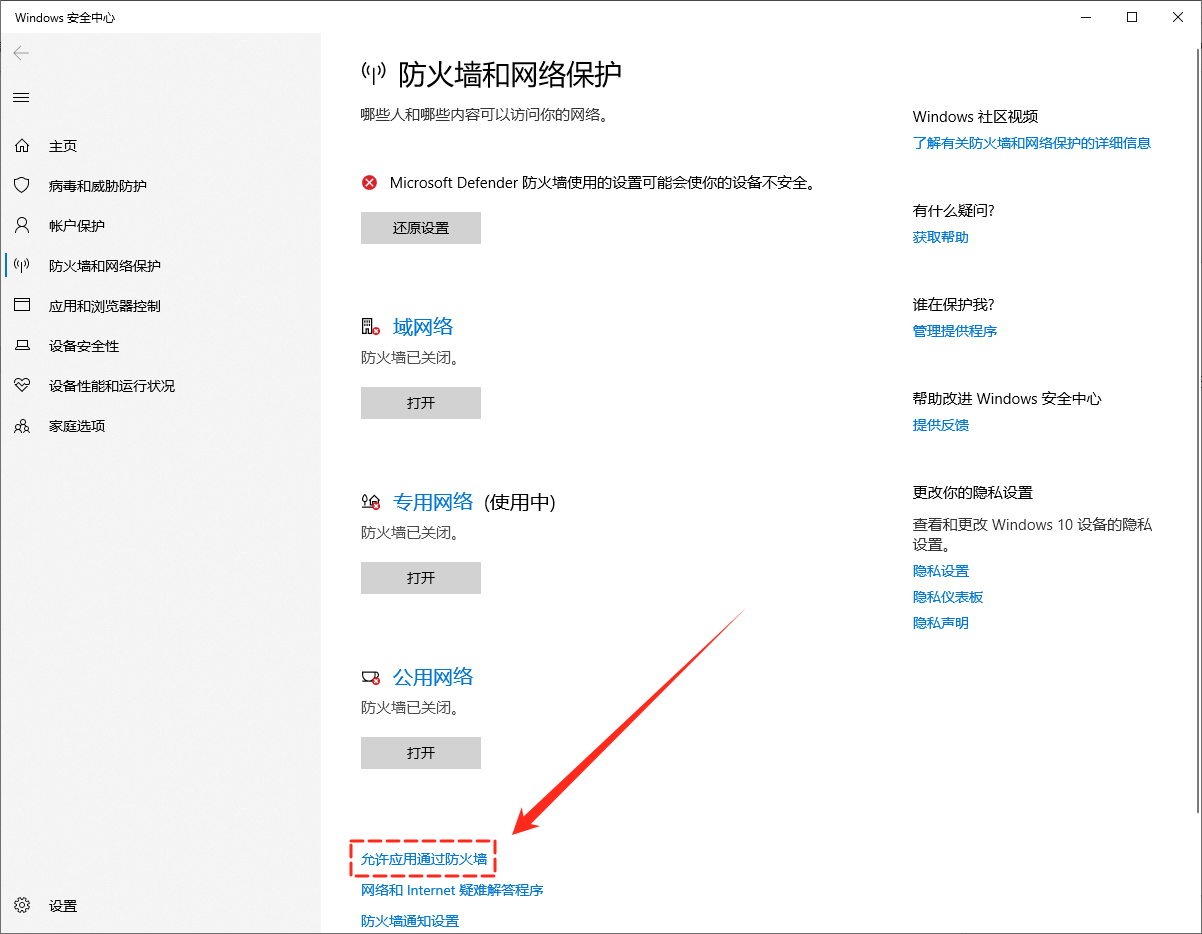Click the 有什么疑问? heading
The width and height of the screenshot is (1202, 934).
tap(954, 211)
